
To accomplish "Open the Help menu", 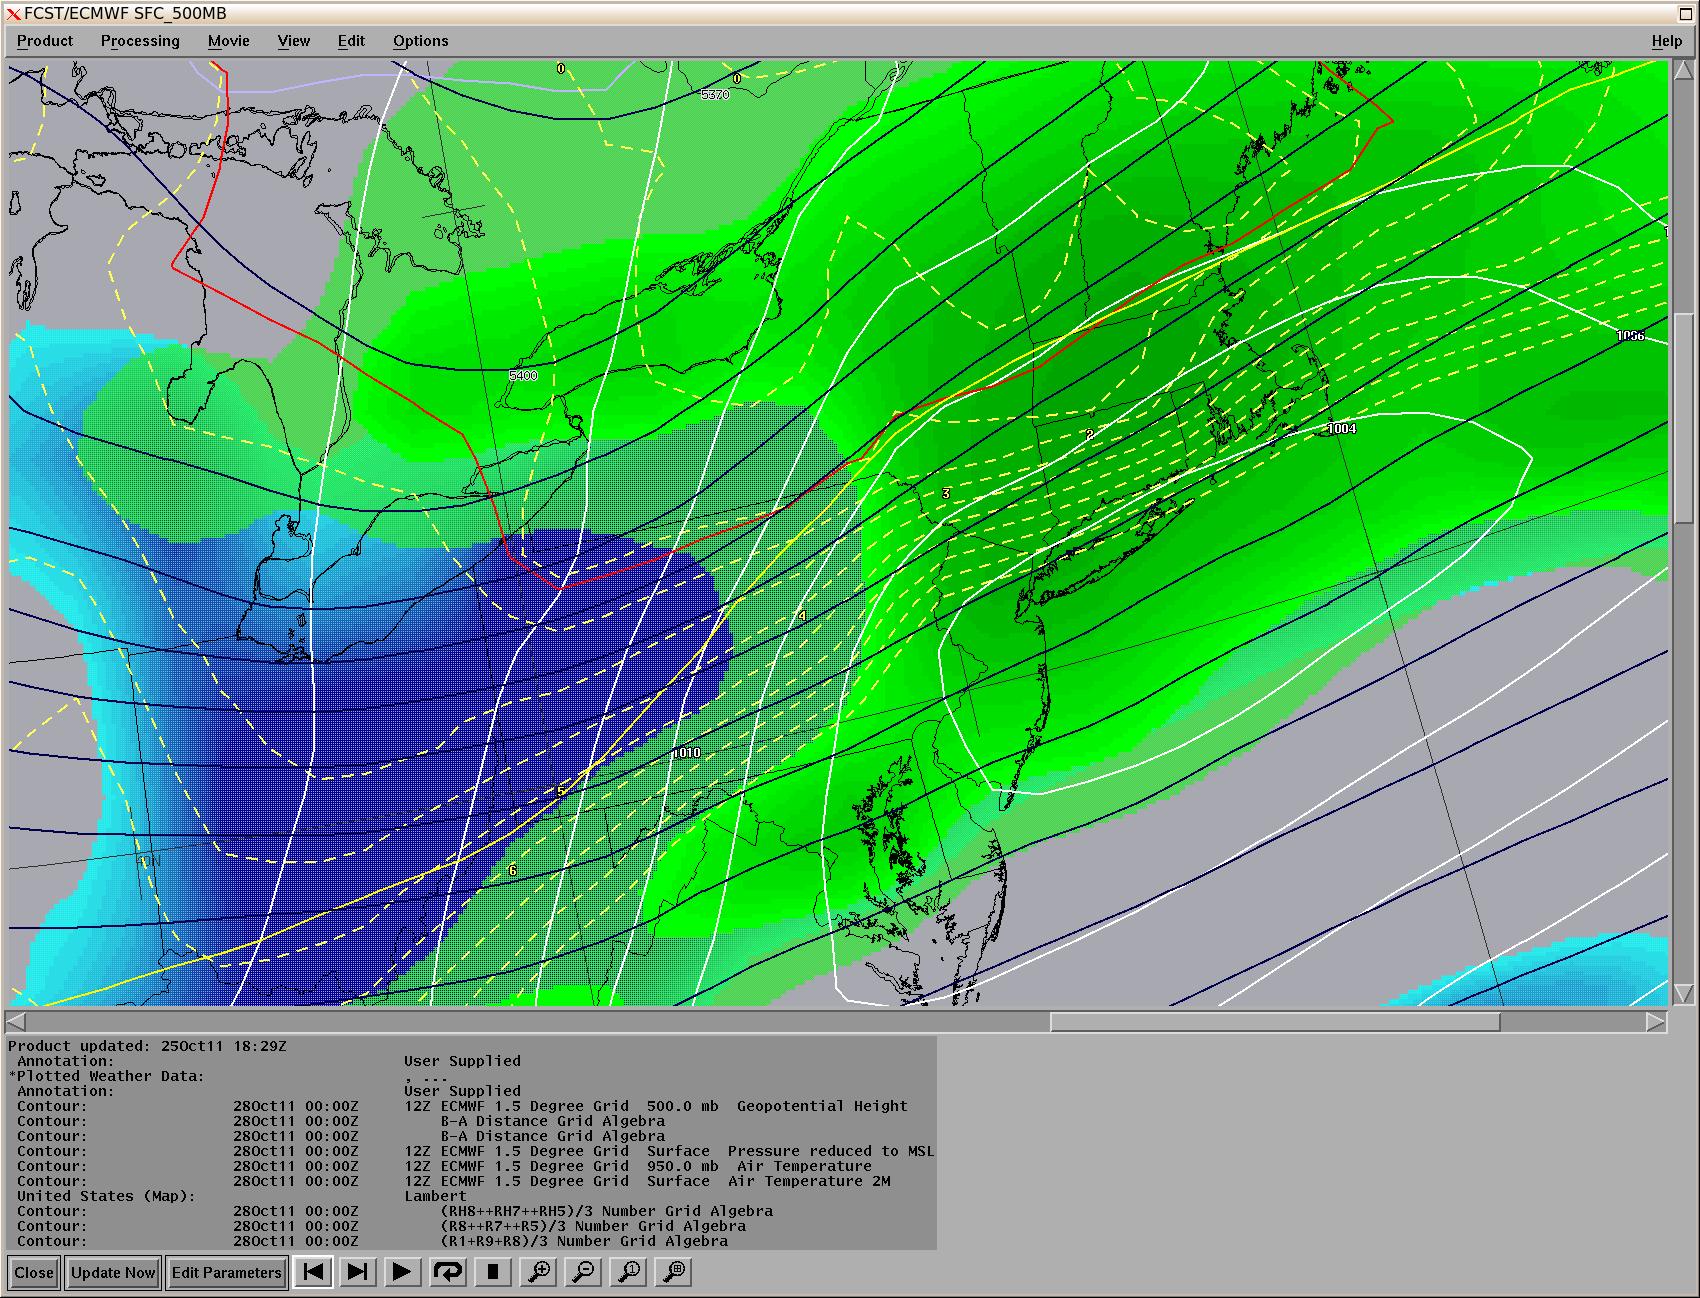I will click(x=1666, y=41).
